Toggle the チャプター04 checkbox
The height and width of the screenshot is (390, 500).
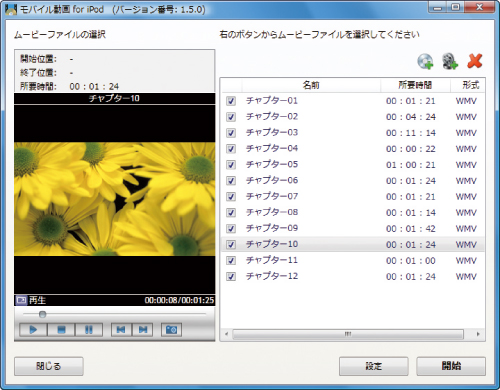(231, 149)
